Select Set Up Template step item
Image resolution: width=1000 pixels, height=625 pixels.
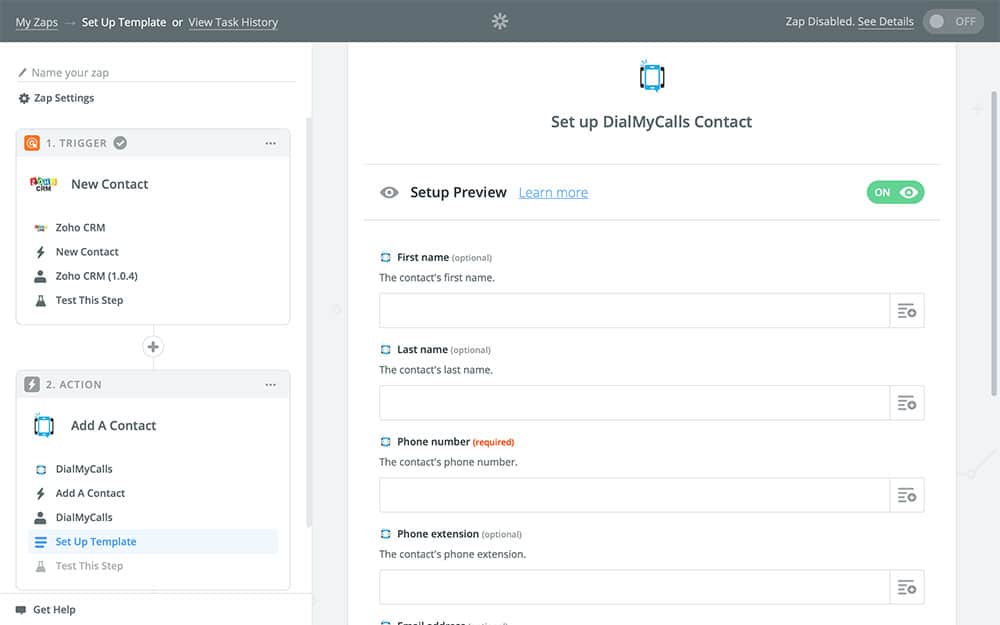[96, 542]
